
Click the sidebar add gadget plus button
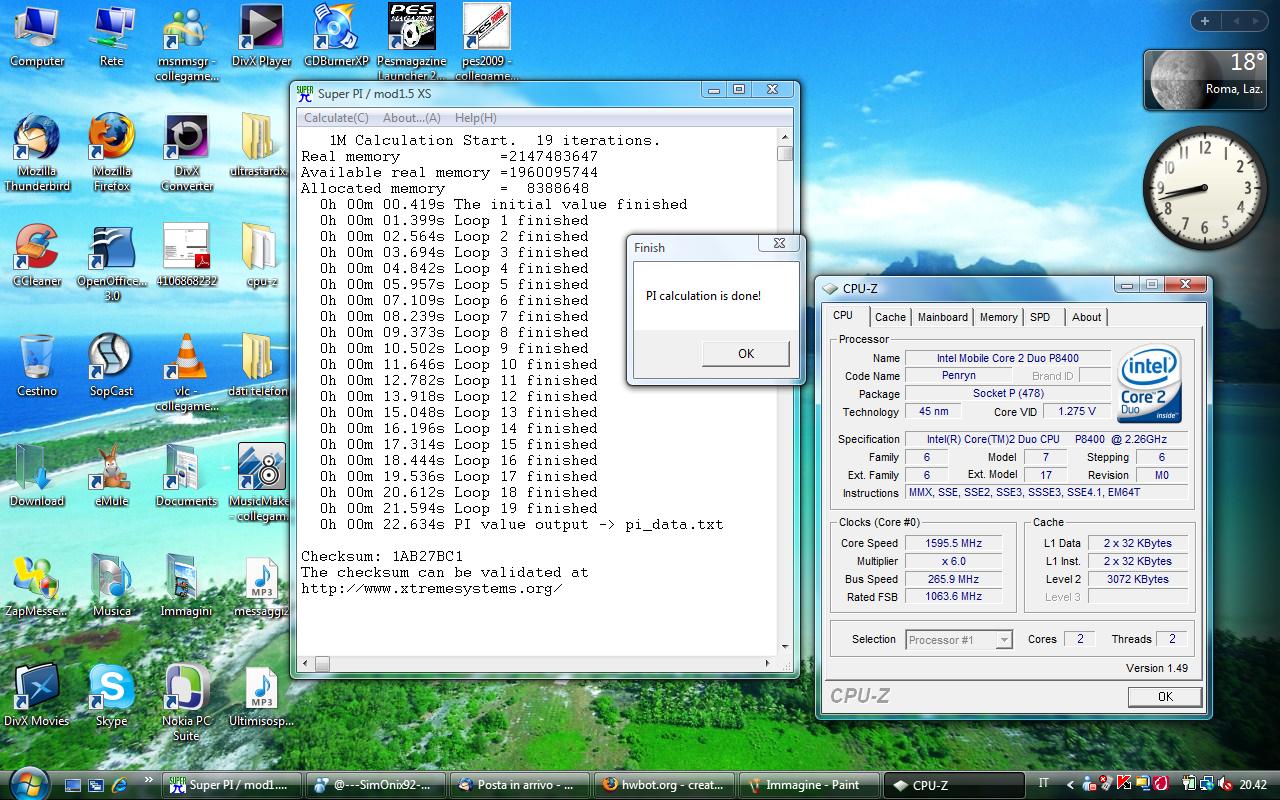click(1205, 20)
